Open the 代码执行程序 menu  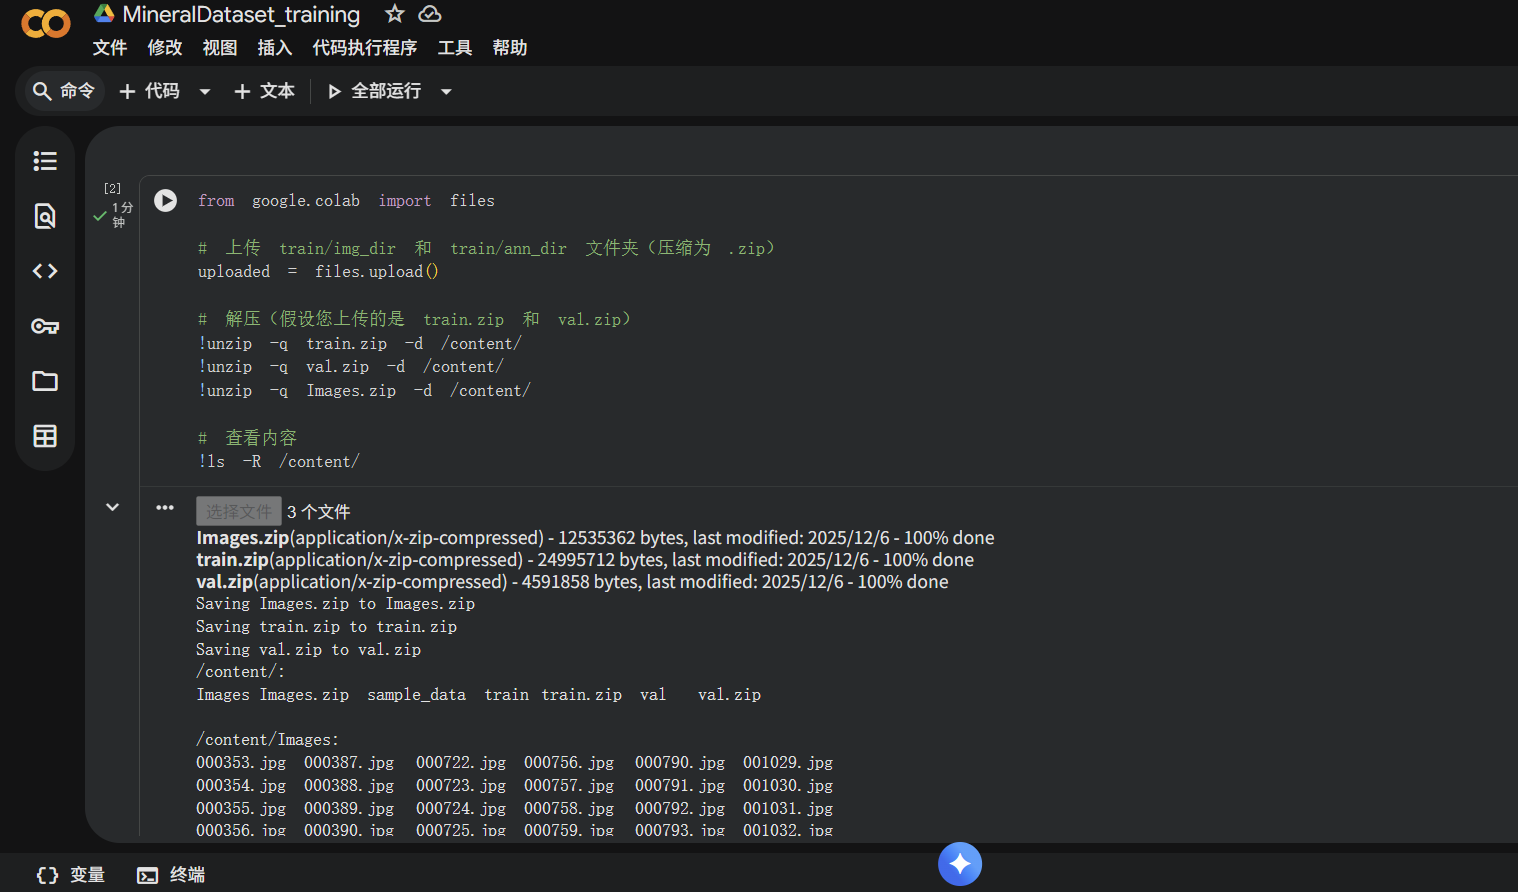coord(365,48)
